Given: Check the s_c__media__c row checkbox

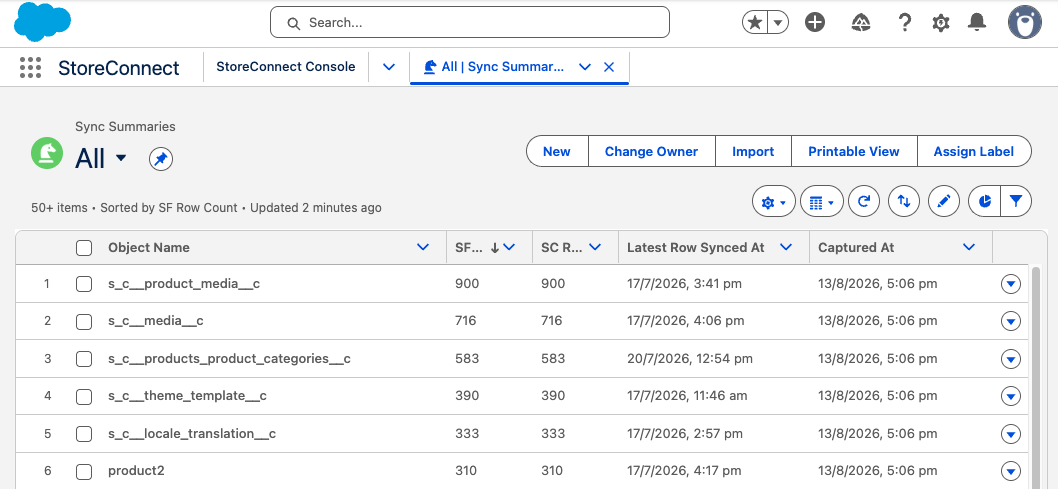Looking at the screenshot, I should (84, 321).
